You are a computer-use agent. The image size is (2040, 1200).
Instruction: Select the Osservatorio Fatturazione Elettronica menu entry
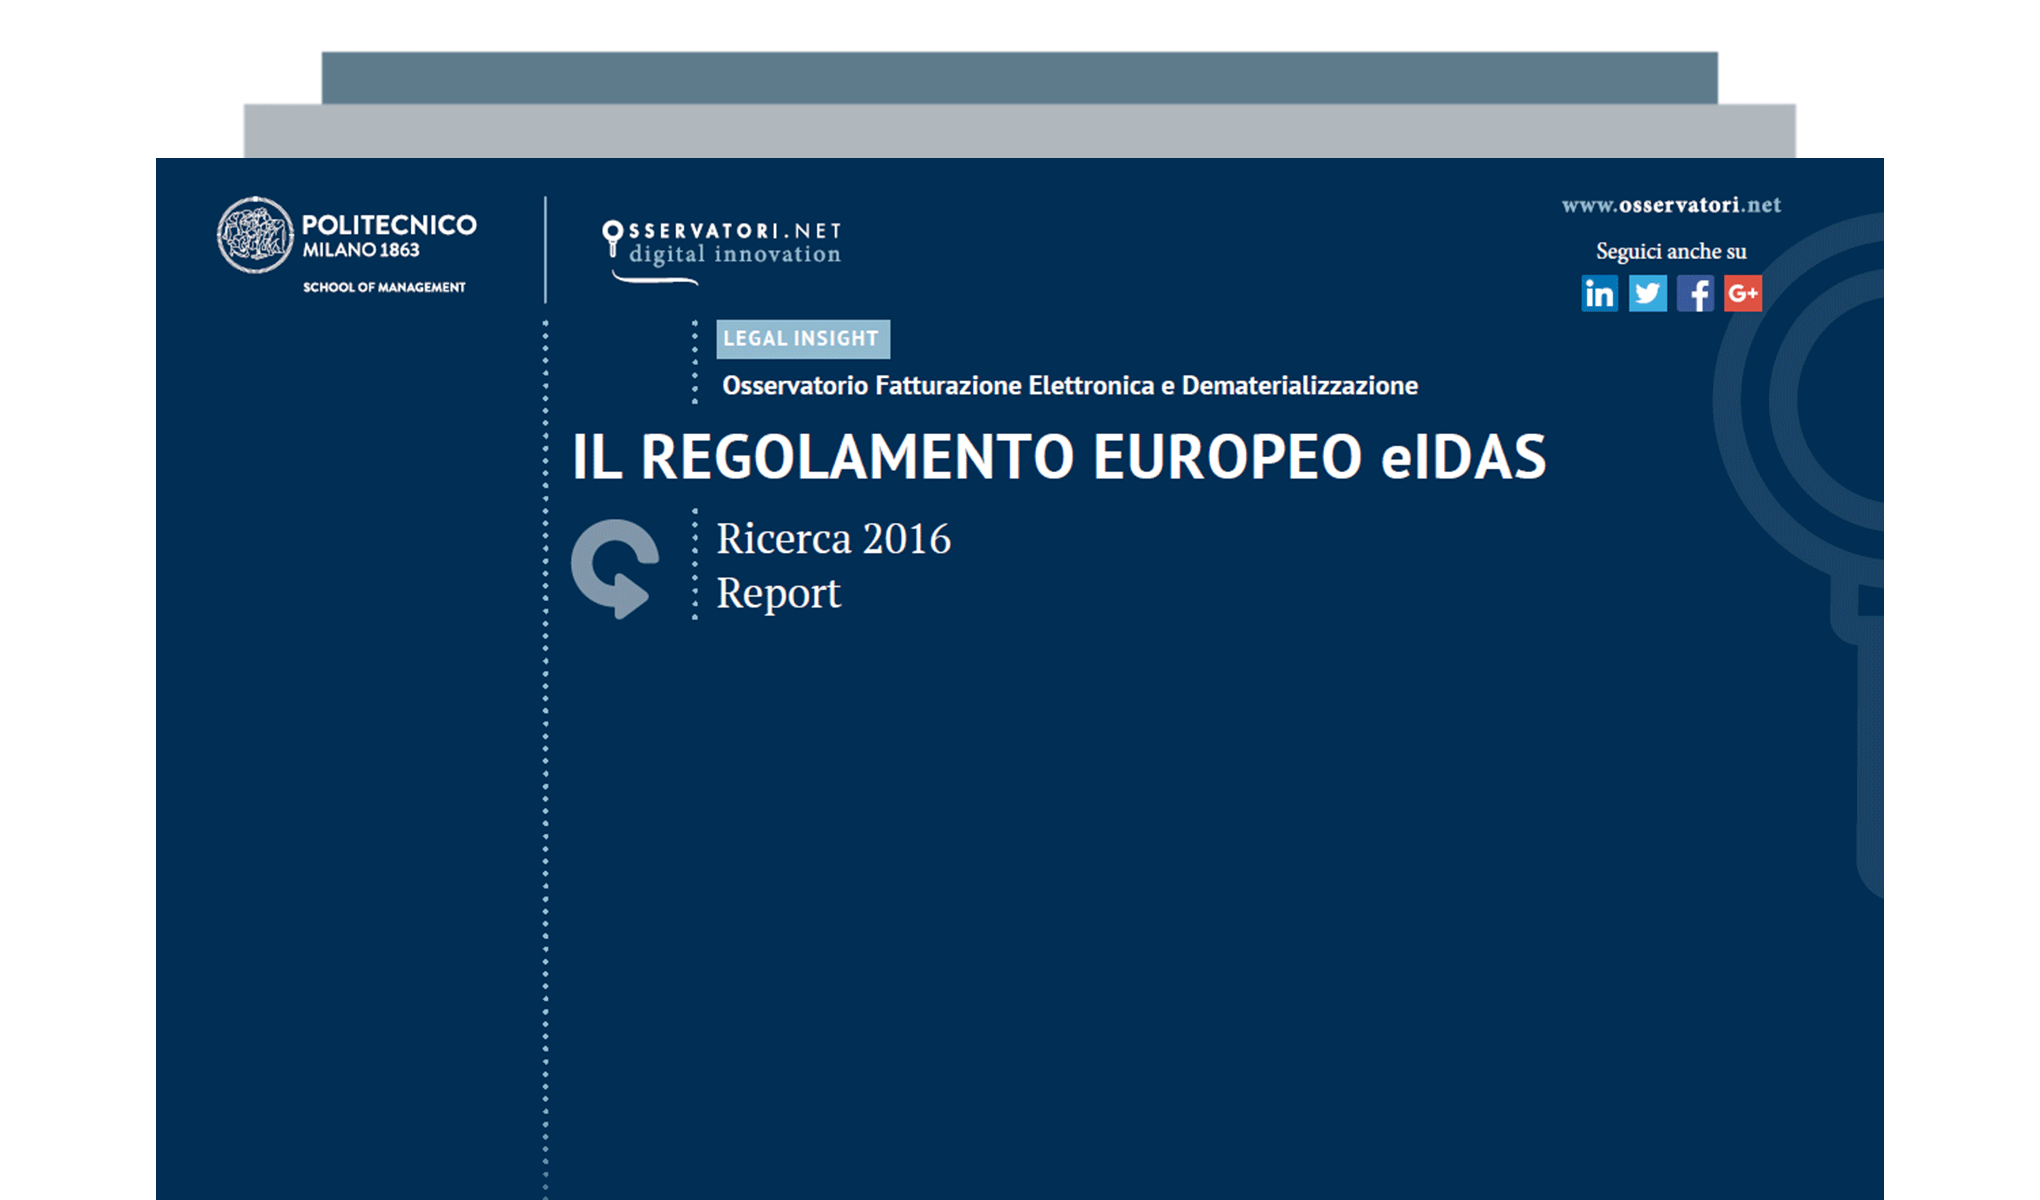pos(1070,386)
